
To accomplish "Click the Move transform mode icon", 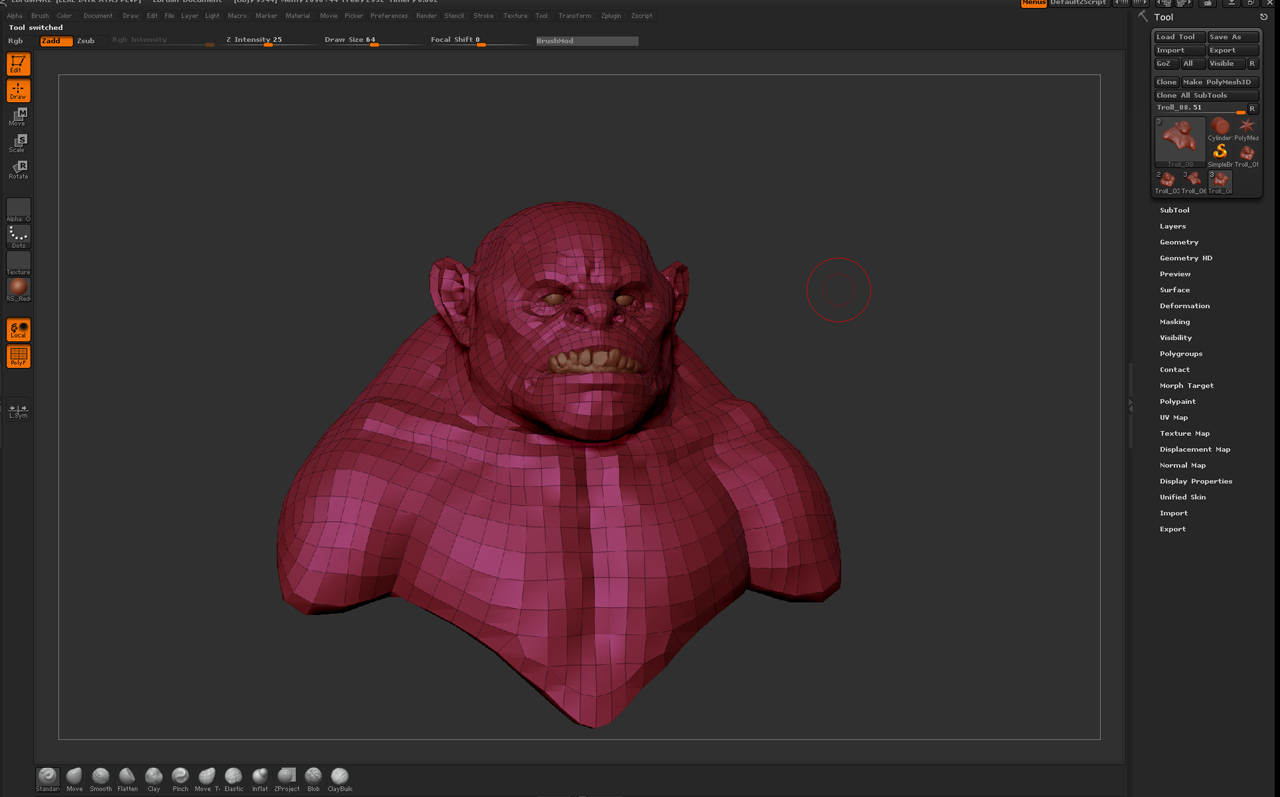I will (x=18, y=117).
